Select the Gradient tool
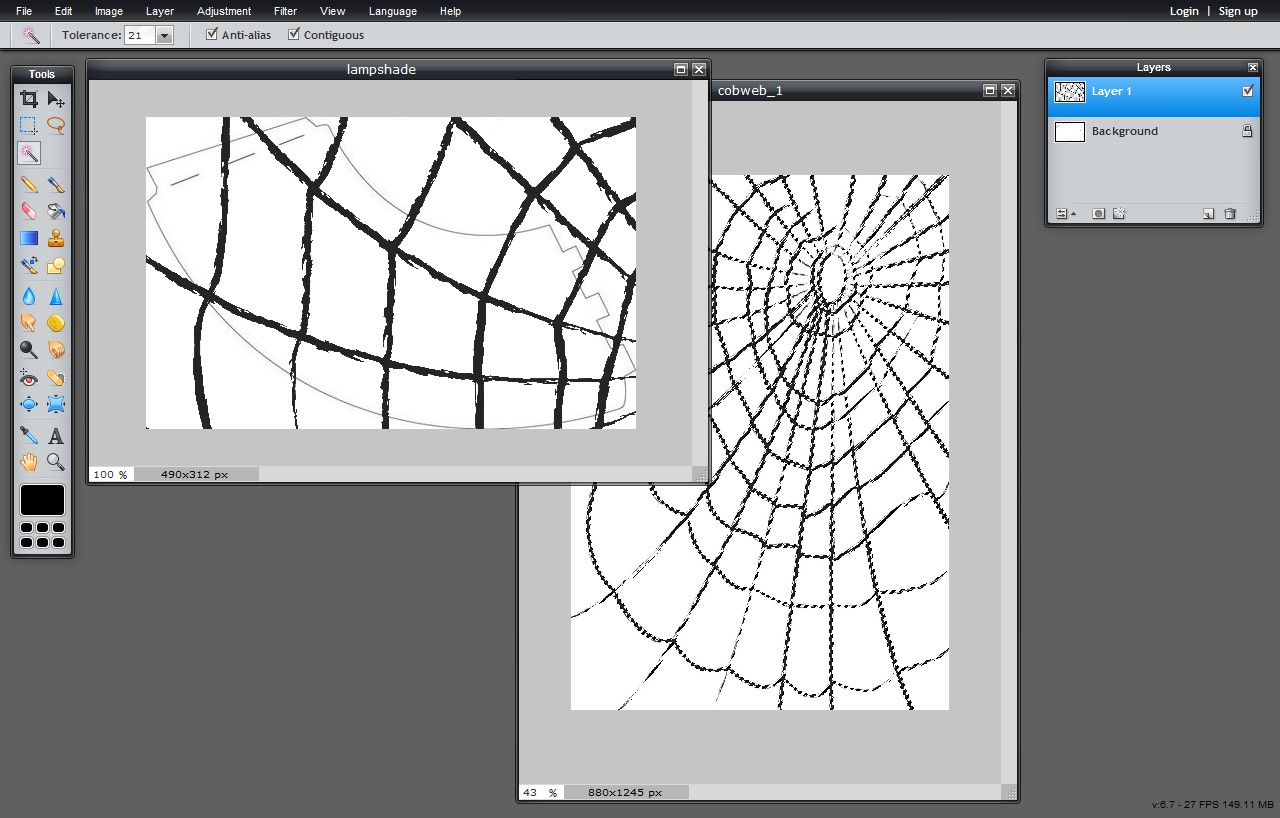Image resolution: width=1280 pixels, height=818 pixels. tap(29, 239)
